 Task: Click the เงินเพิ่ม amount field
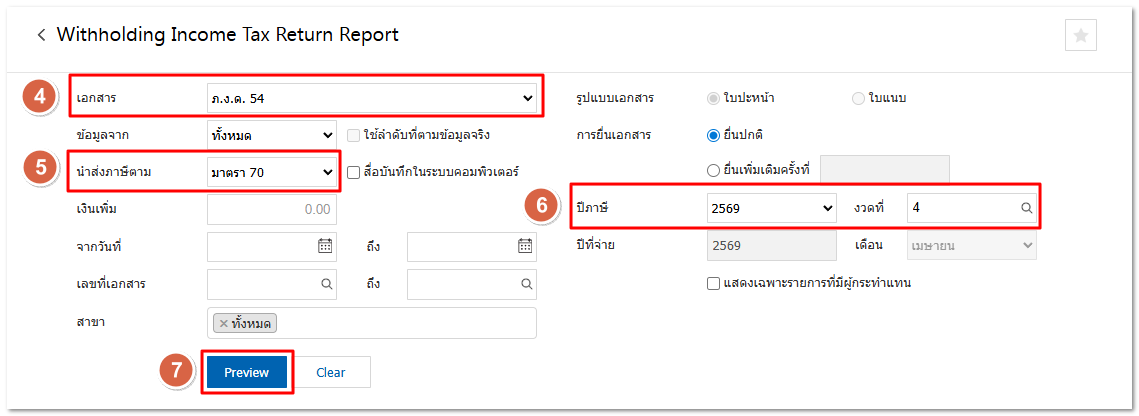pyautogui.click(x=271, y=209)
